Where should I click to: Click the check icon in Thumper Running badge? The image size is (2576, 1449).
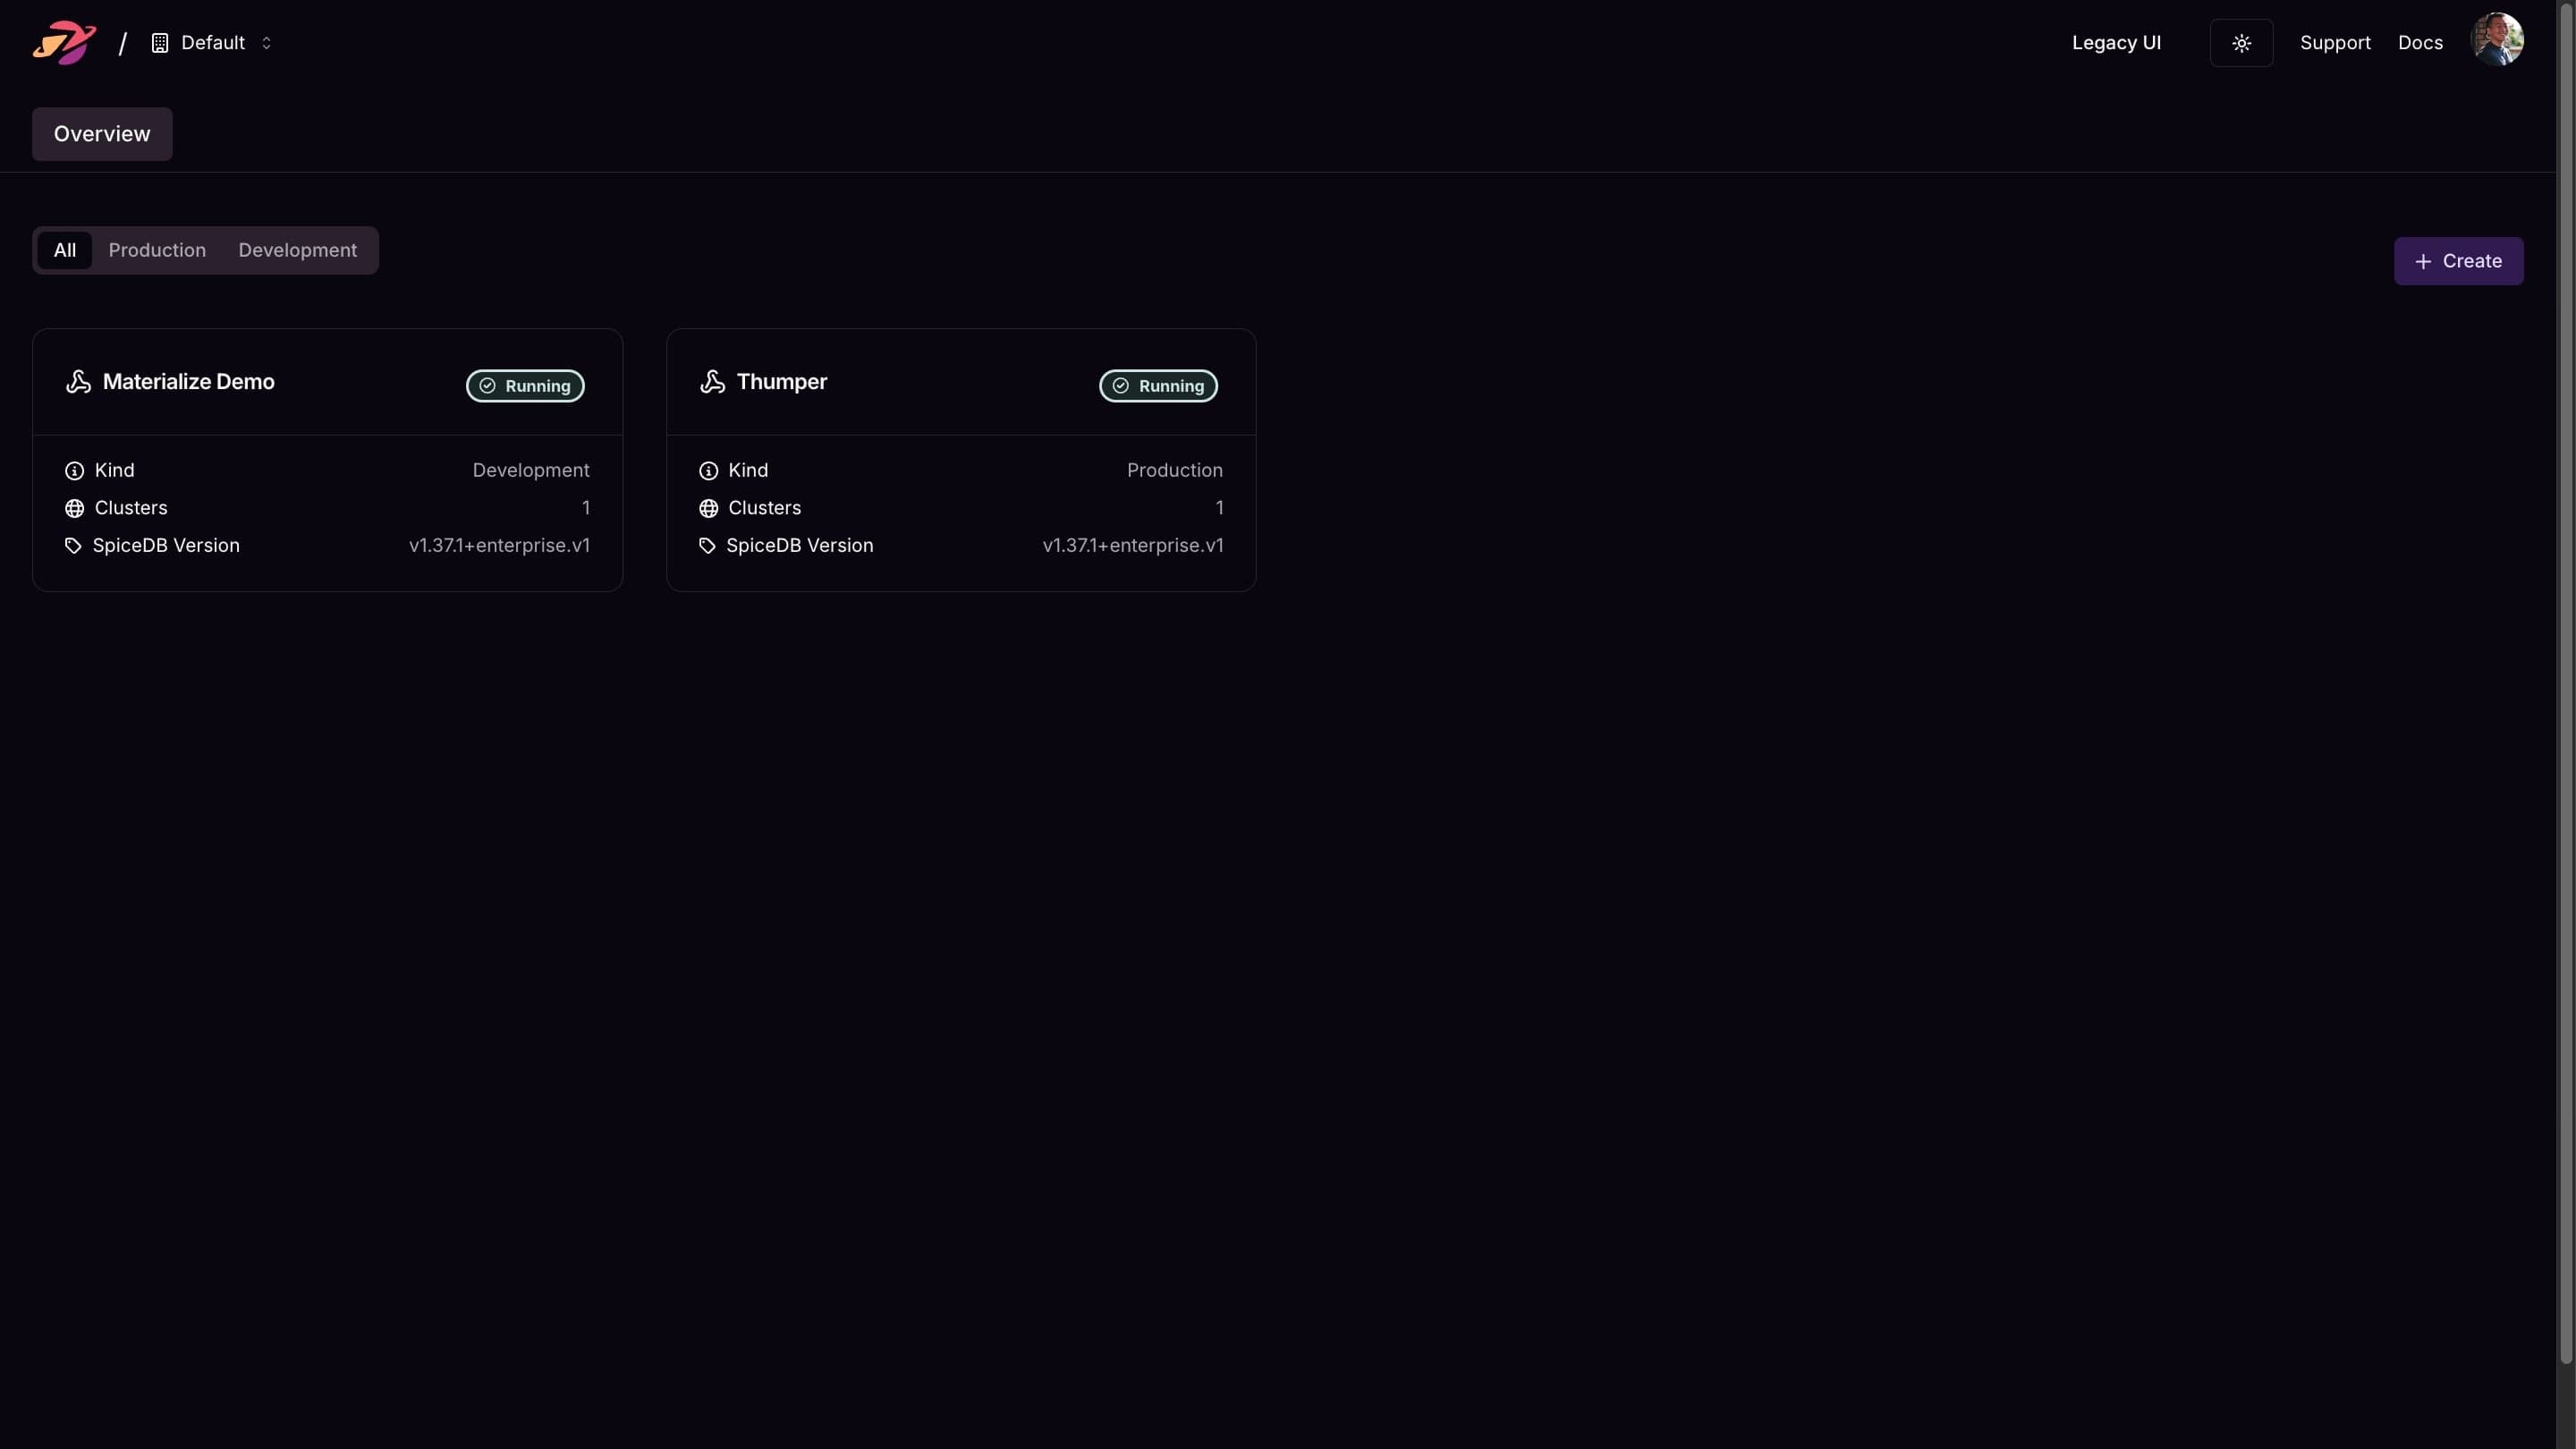(x=1121, y=386)
